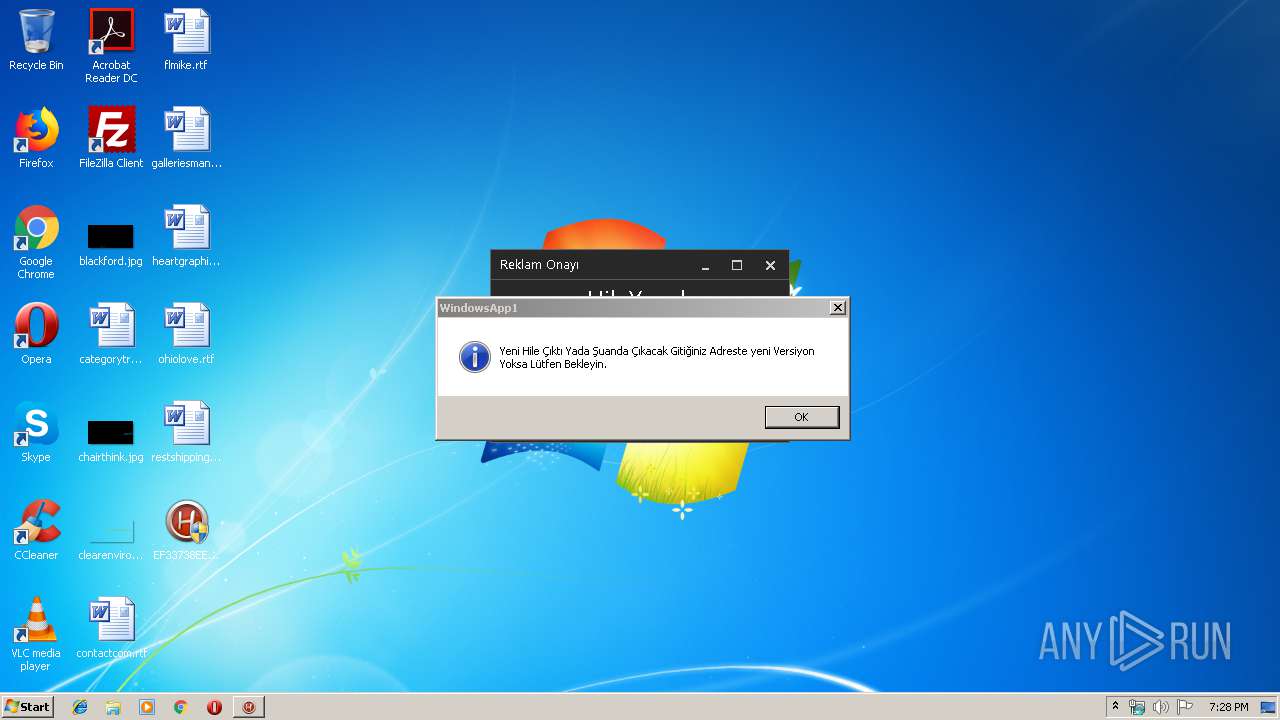Select the VLC media player shortcut

[x=36, y=634]
